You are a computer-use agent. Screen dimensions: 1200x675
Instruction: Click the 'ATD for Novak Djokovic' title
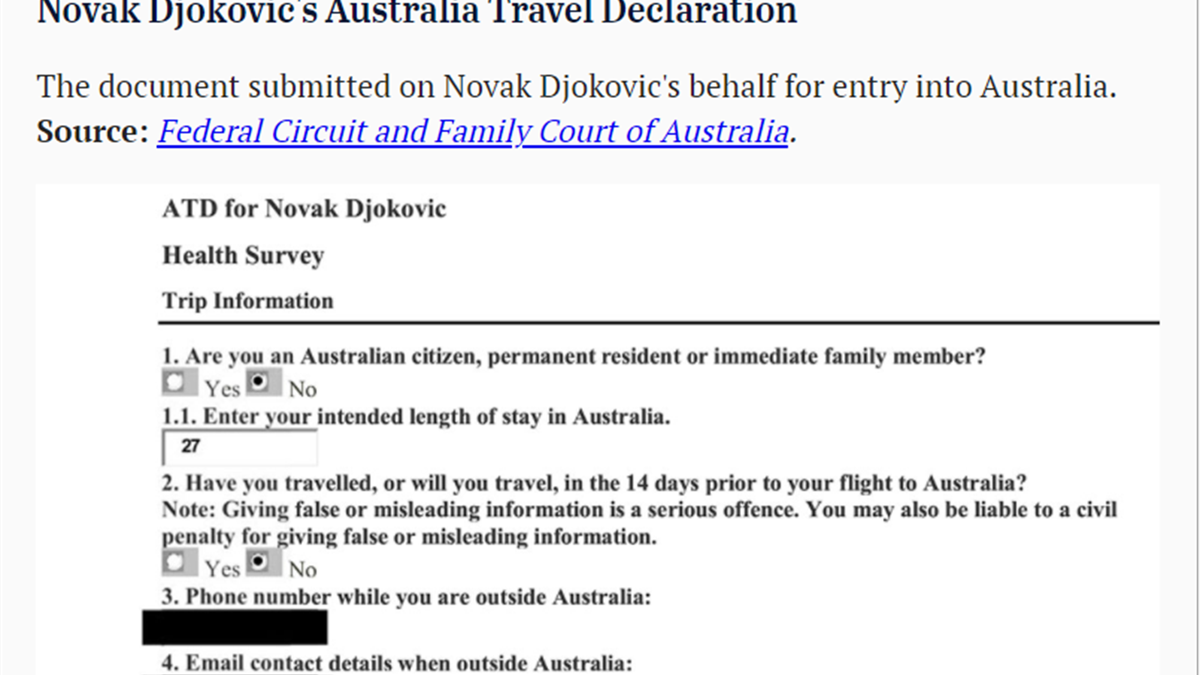304,209
